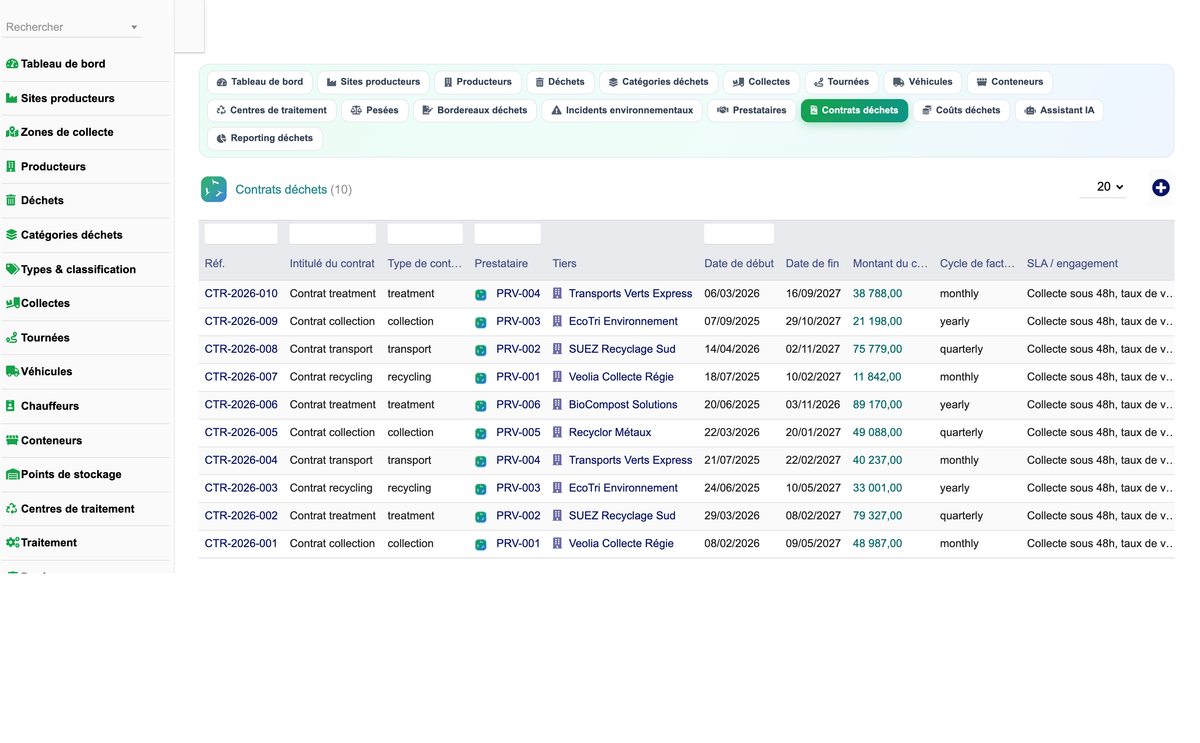1200x743 pixels.
Task: Click the Conteneurs tab in top navigation
Action: pos(1010,82)
